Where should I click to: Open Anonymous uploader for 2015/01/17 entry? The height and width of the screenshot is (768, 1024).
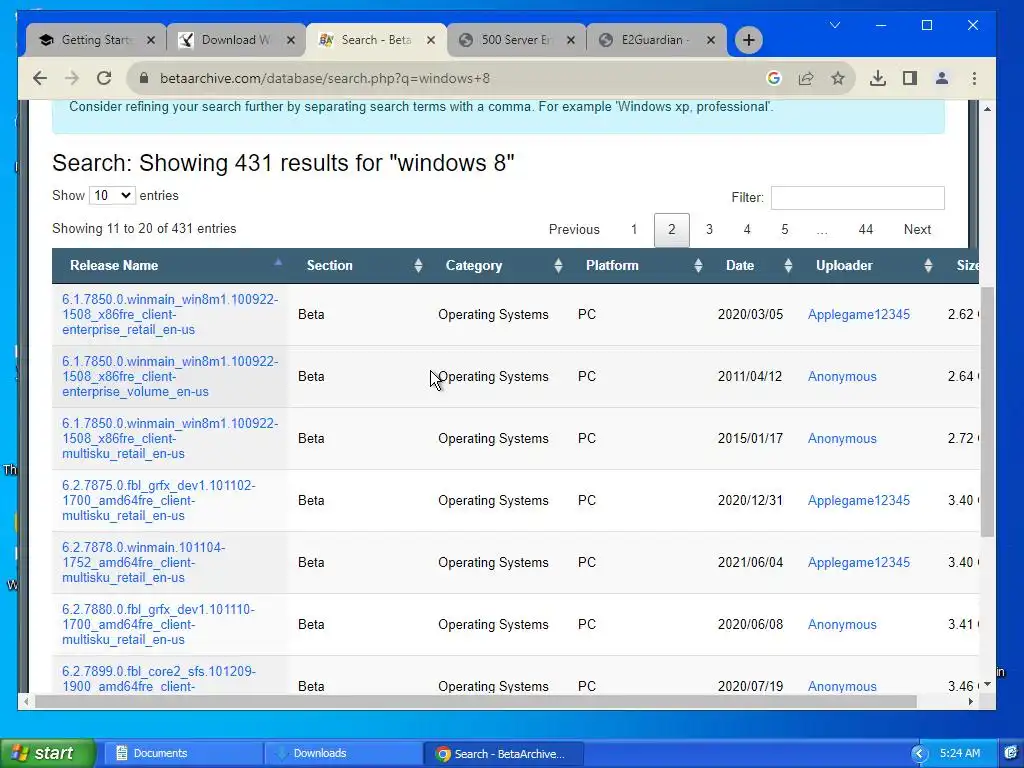pos(842,439)
